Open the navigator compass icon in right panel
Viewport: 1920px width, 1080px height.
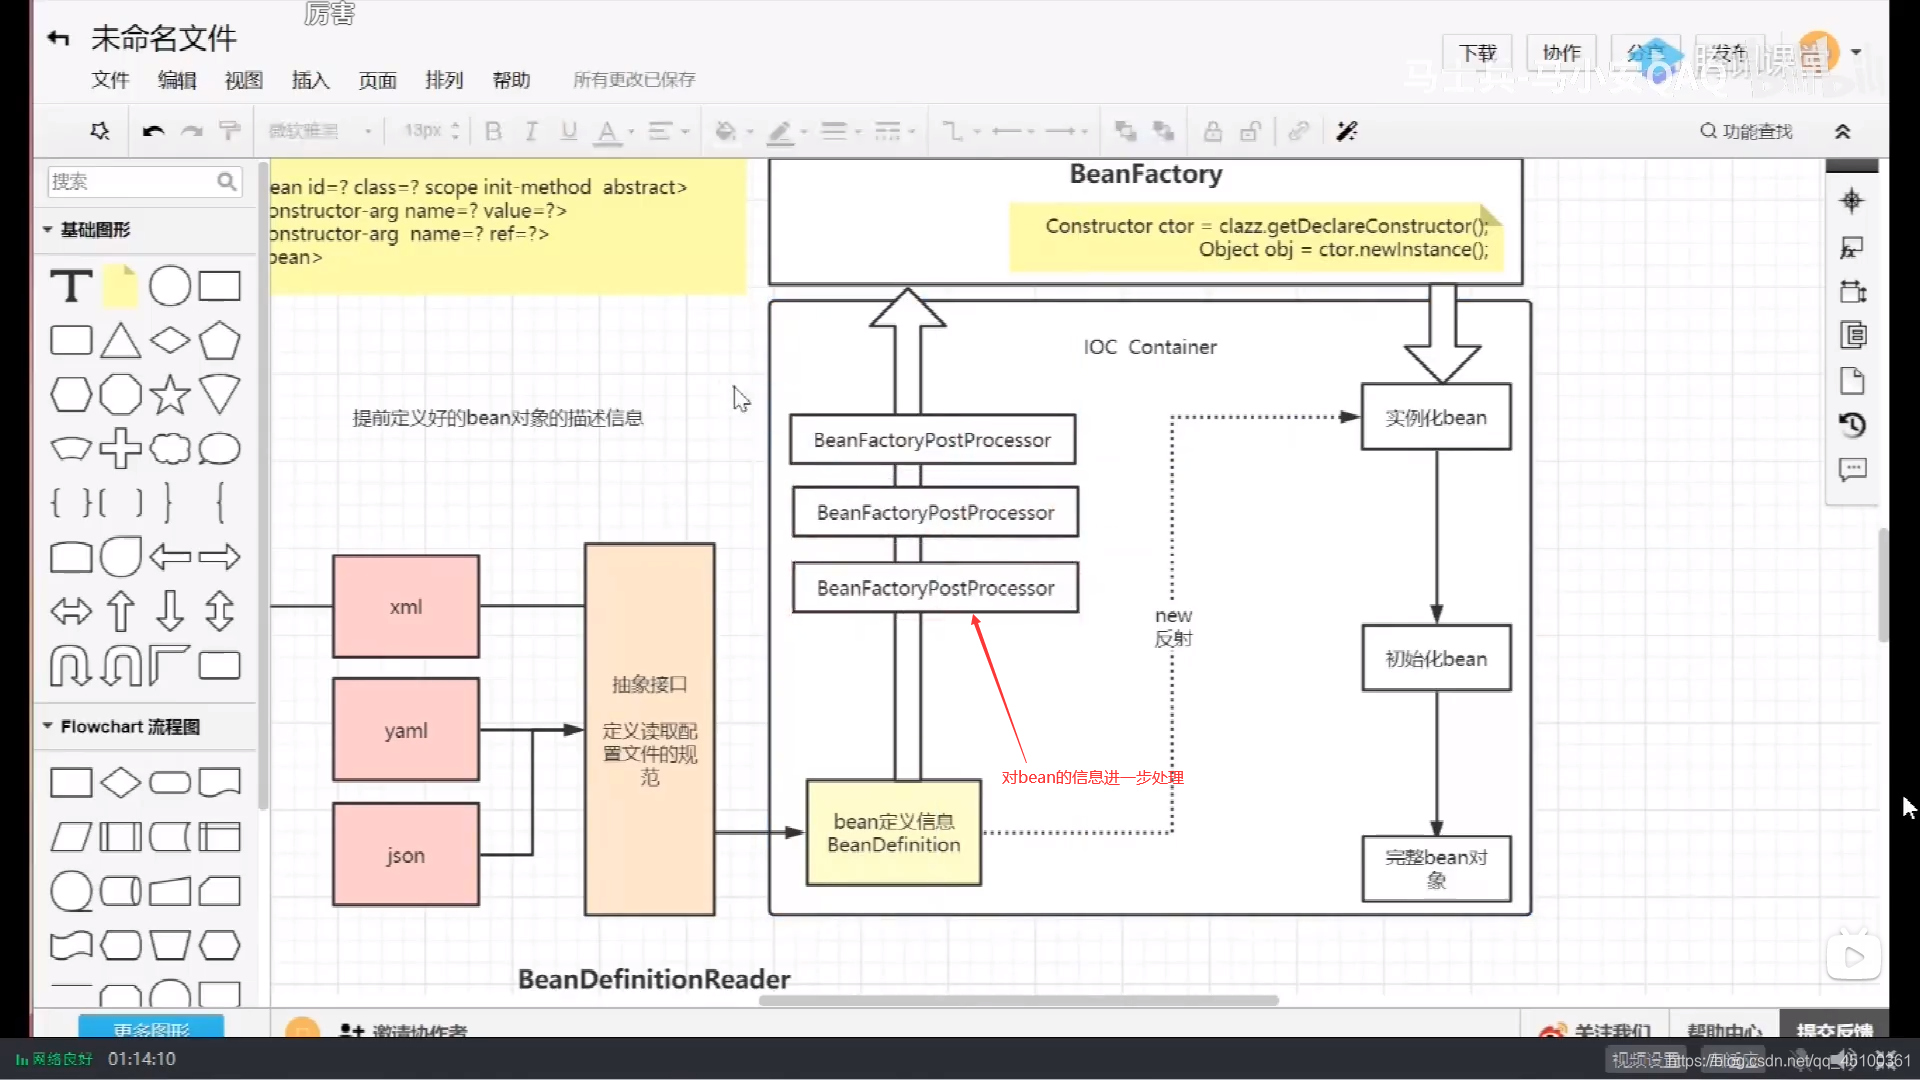(1852, 201)
